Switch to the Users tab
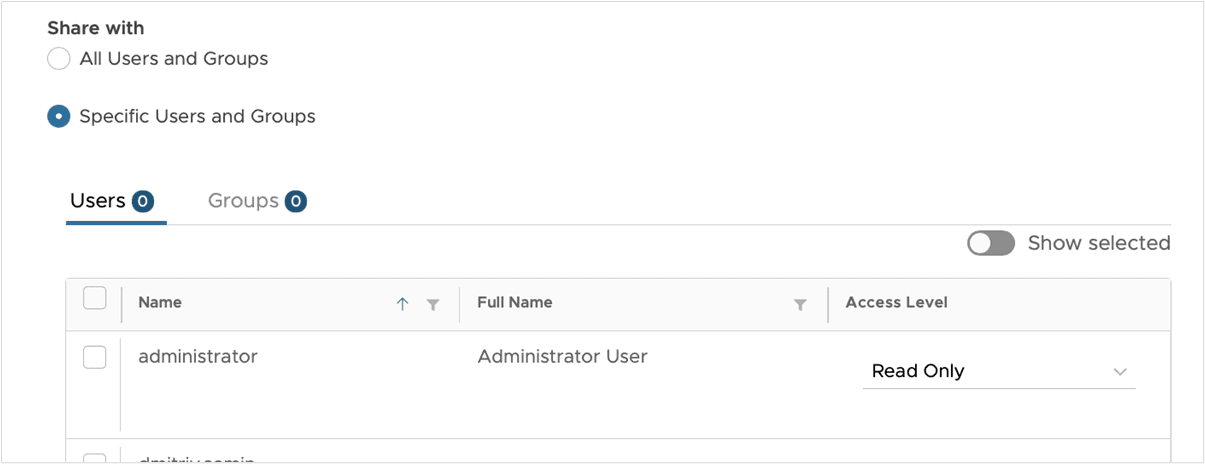Viewport: 1205px width, 464px height. (97, 201)
